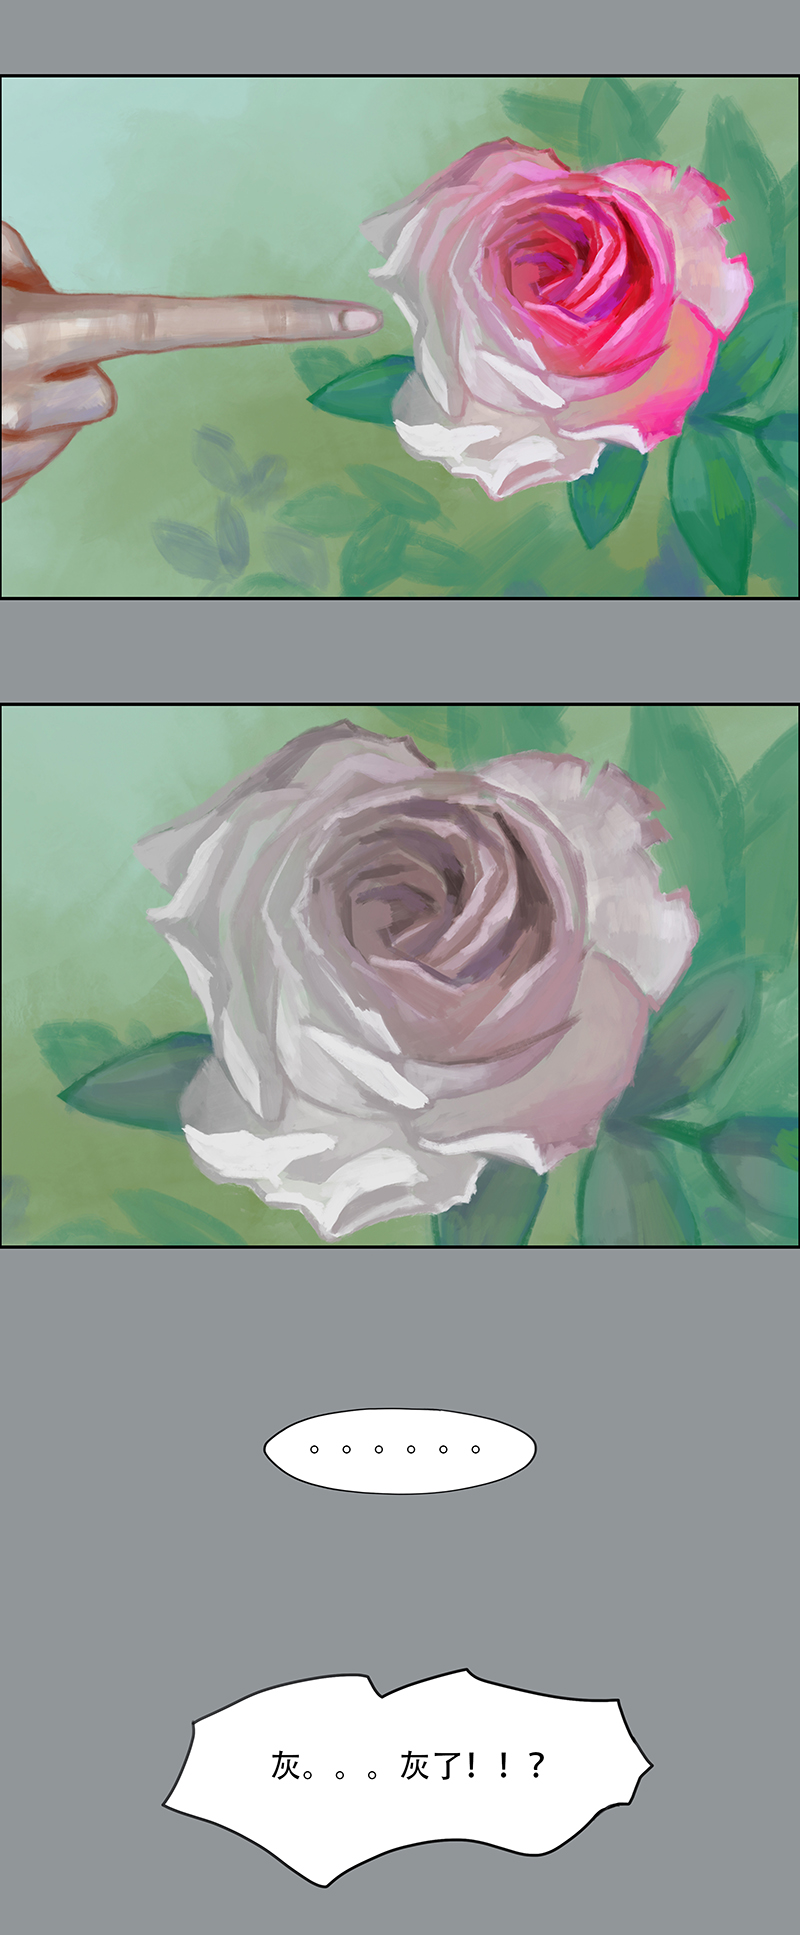The height and width of the screenshot is (1935, 800).
Task: Click the first 灰 character in the bubble
Action: [x=286, y=1765]
